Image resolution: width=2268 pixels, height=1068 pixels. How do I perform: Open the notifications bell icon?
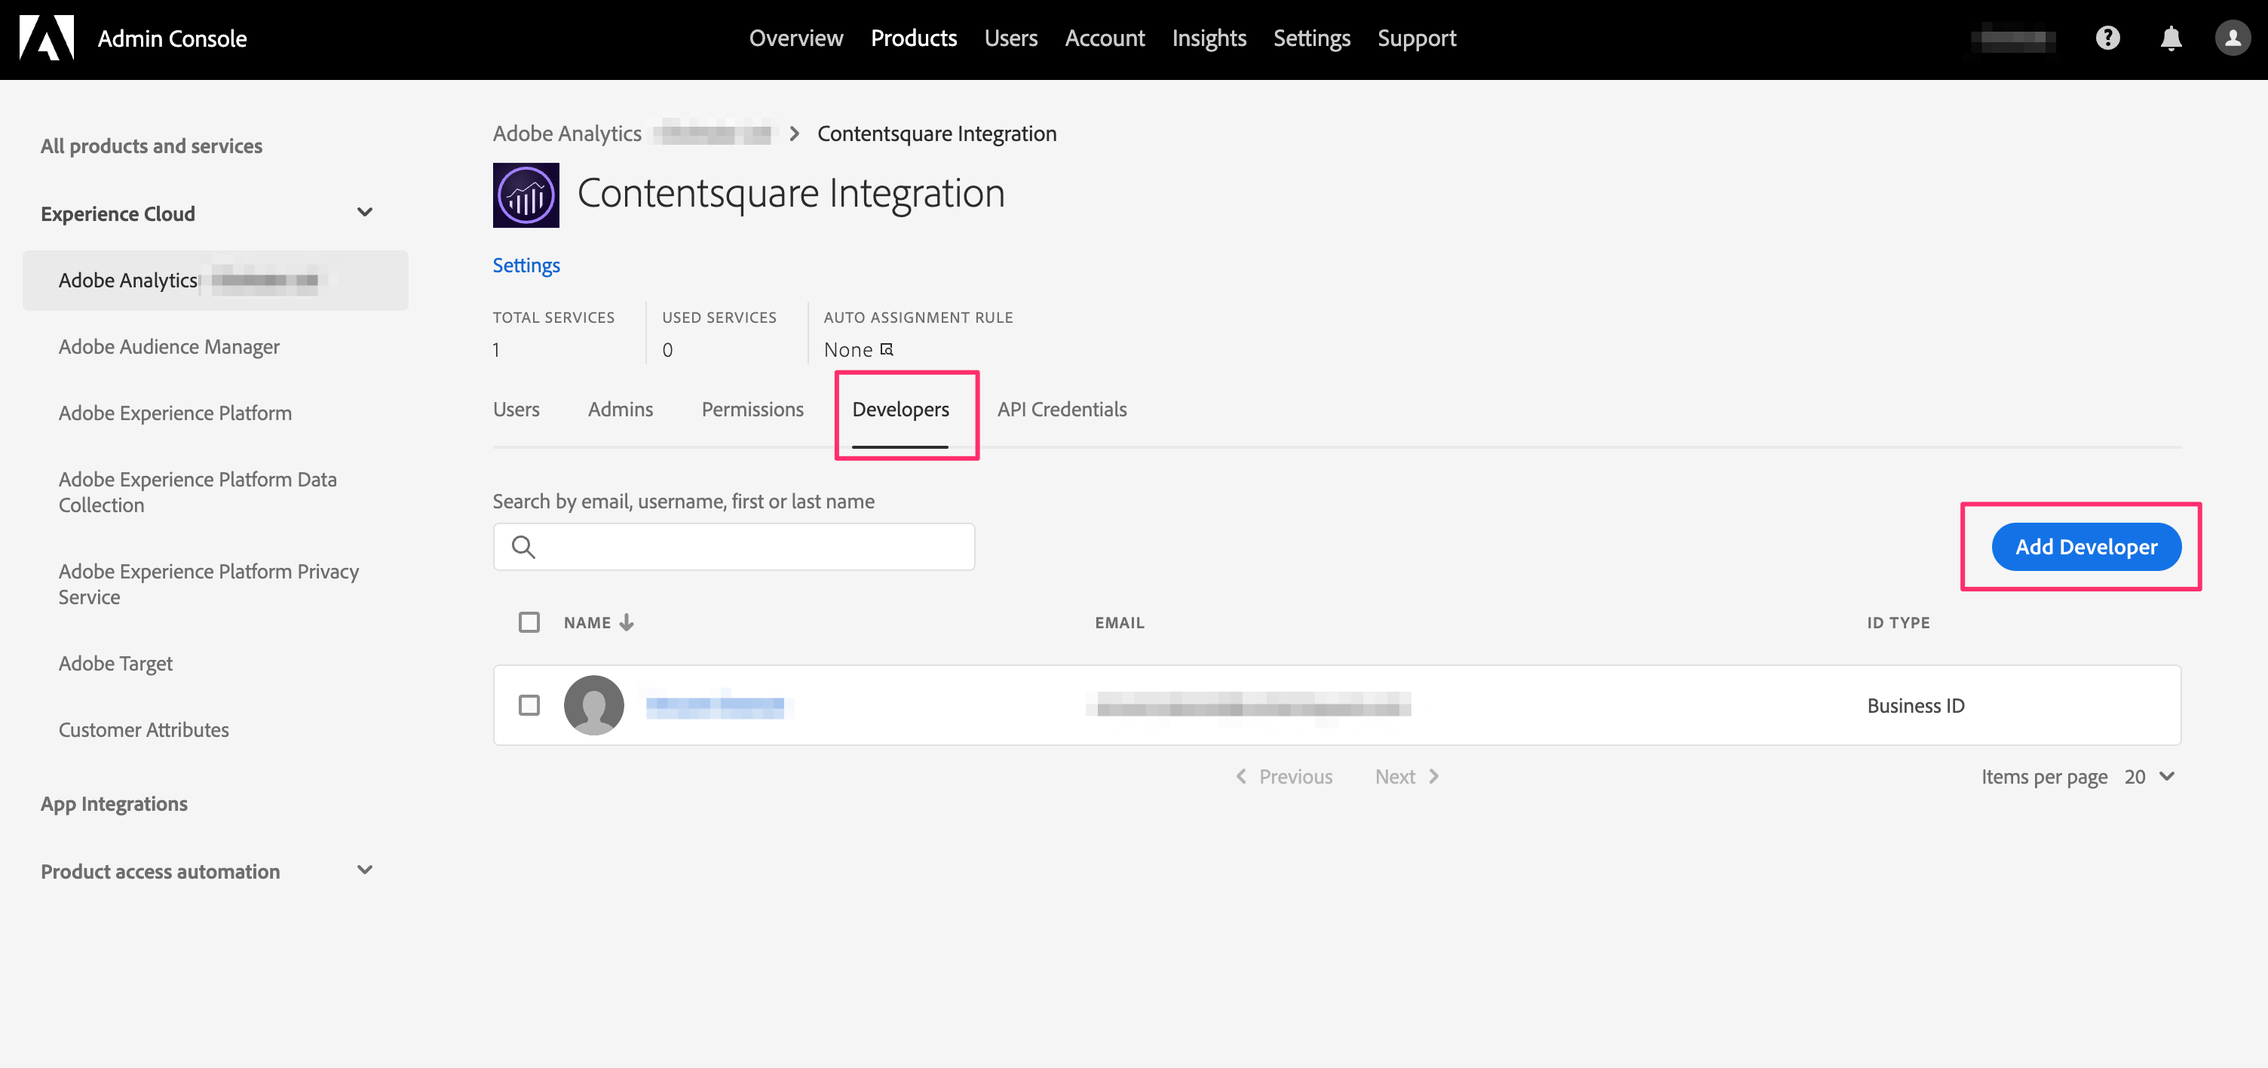click(2171, 38)
